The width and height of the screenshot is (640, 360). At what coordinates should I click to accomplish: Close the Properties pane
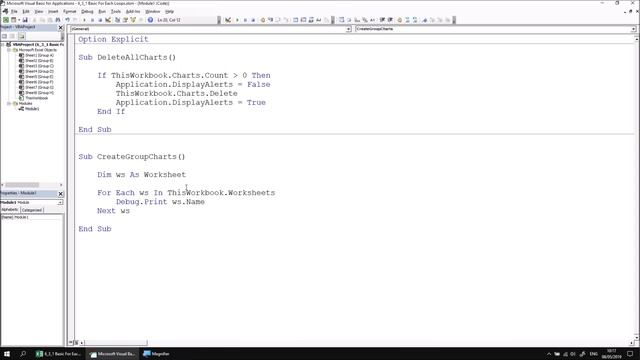click(61, 193)
